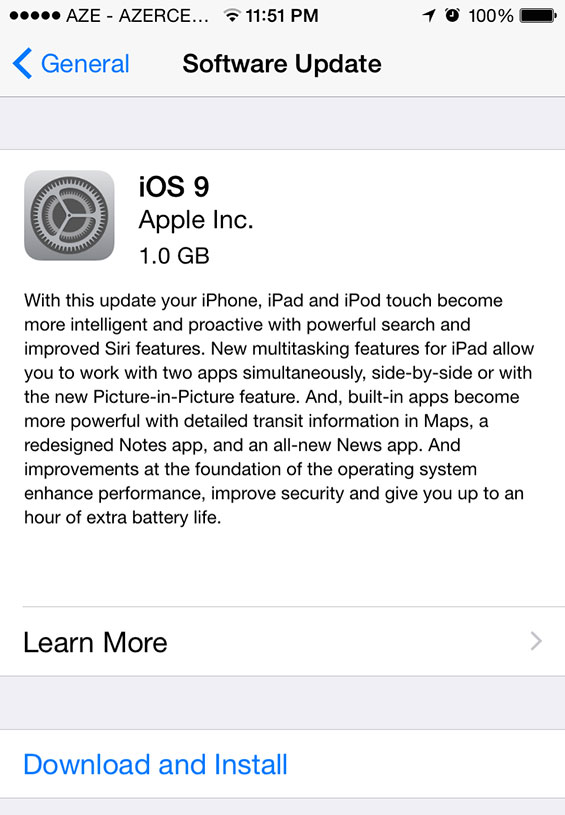Tap the location services arrow icon
The image size is (565, 815).
coord(429,16)
